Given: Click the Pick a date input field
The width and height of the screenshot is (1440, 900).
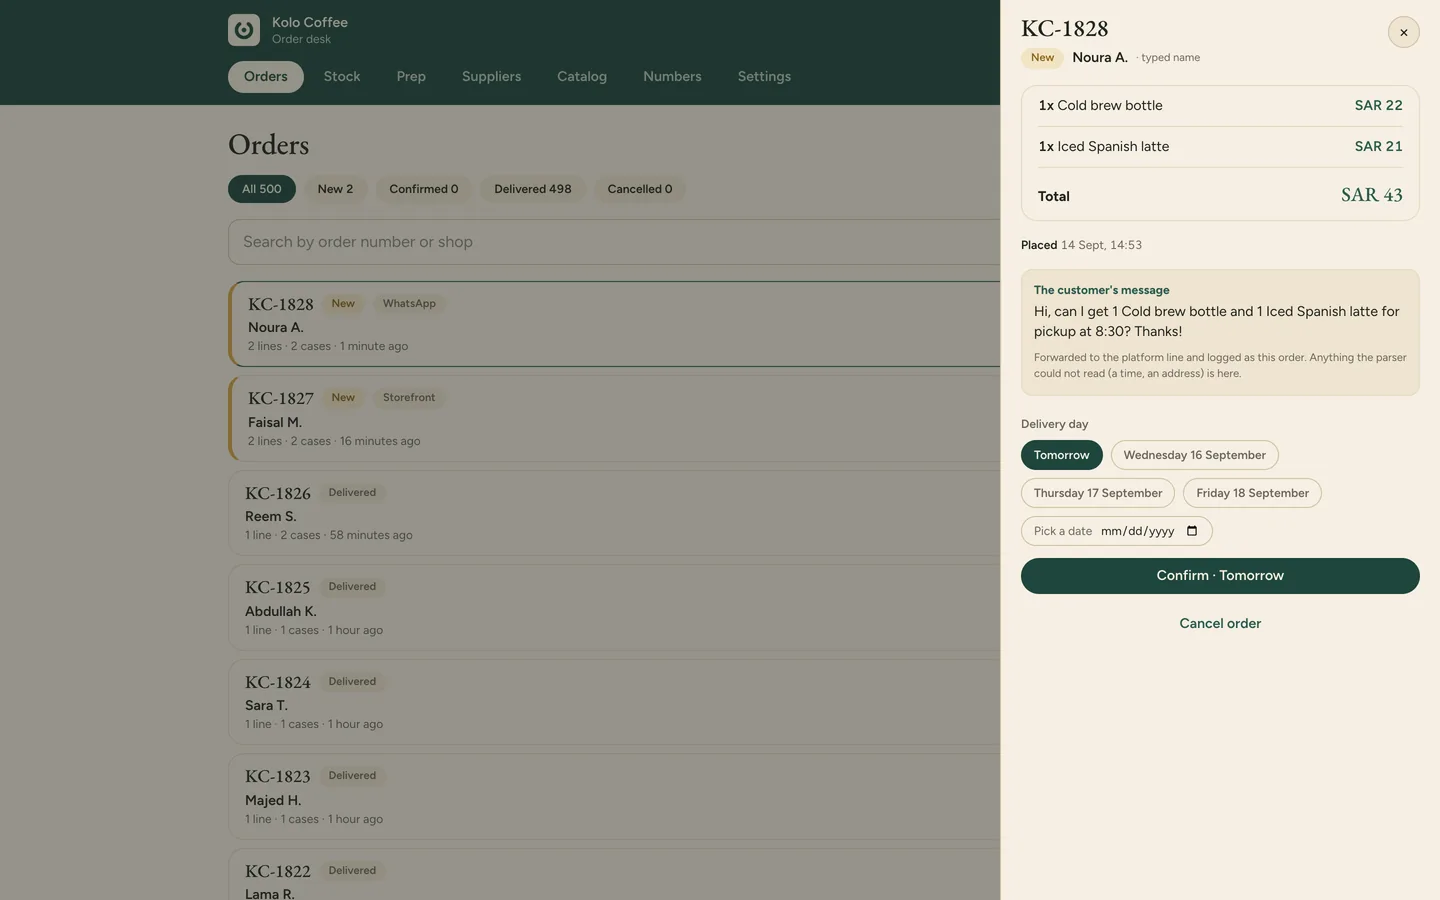Looking at the screenshot, I should coord(1116,531).
